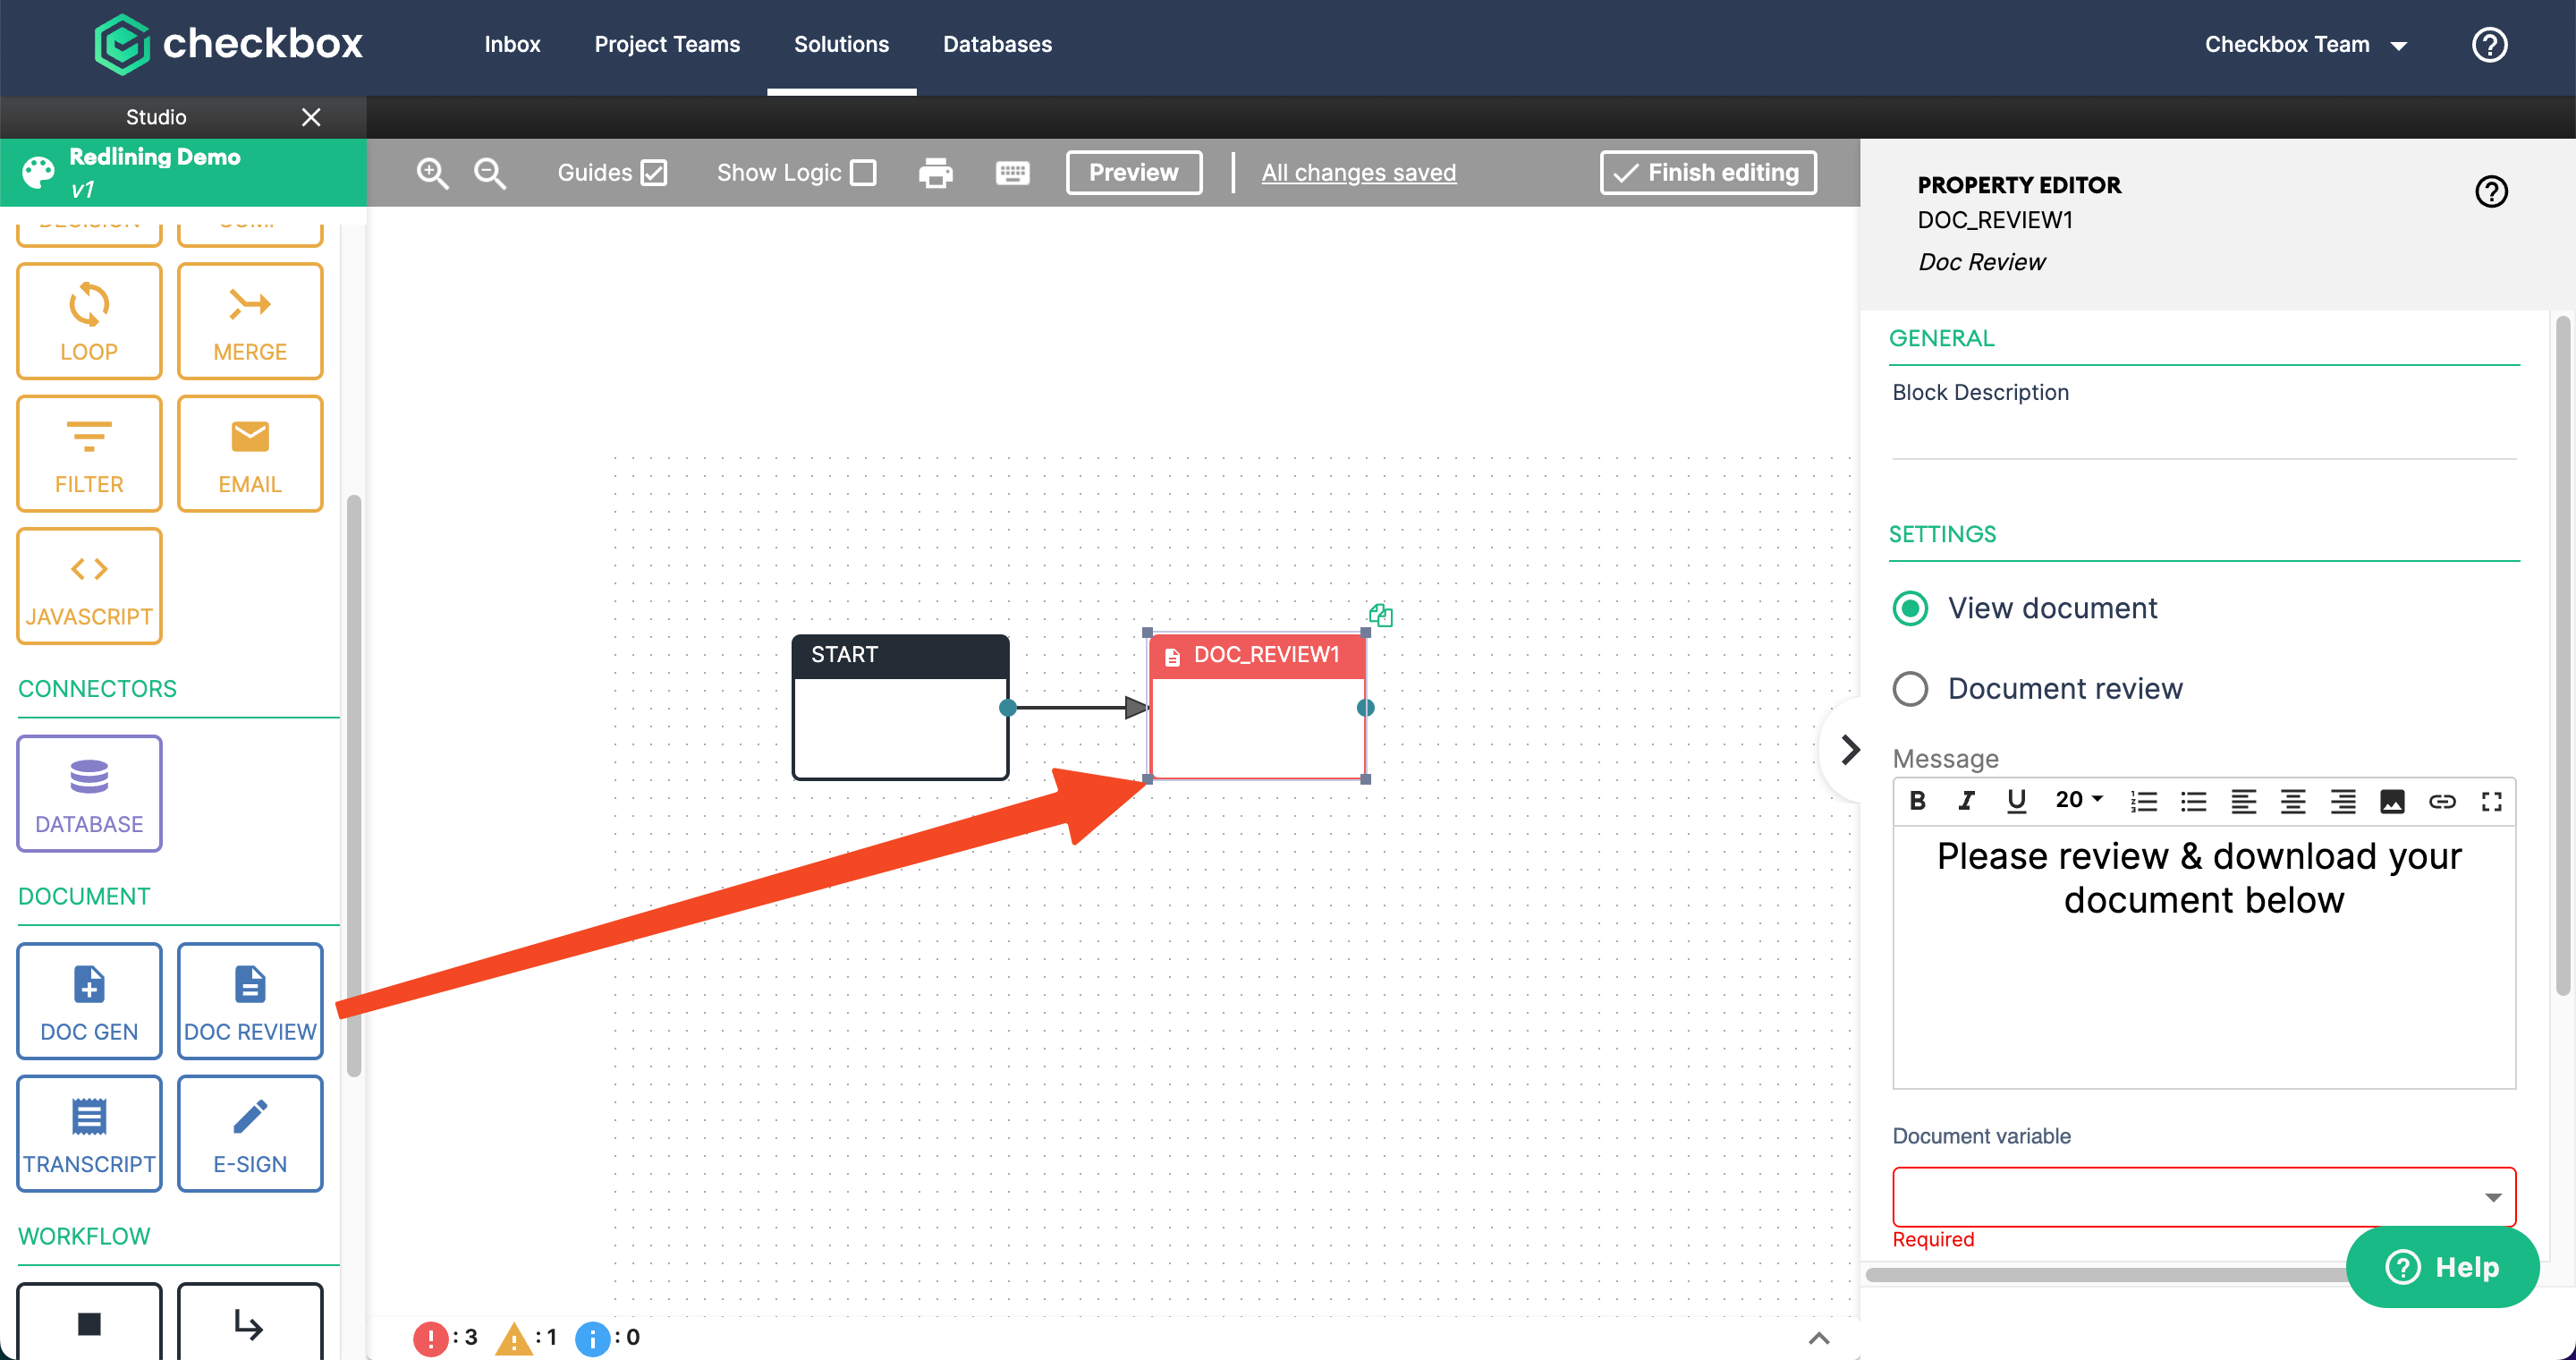Expand message editor to fullscreen
The width and height of the screenshot is (2576, 1360).
pyautogui.click(x=2491, y=801)
